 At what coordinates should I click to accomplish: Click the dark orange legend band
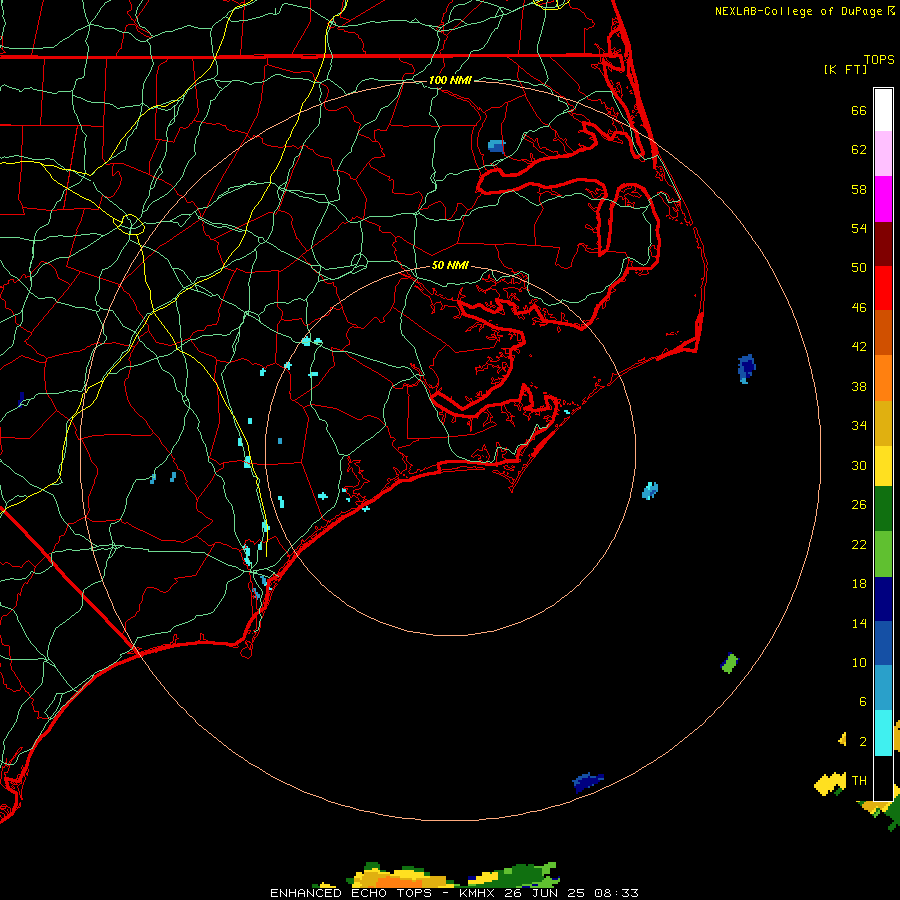tap(883, 333)
